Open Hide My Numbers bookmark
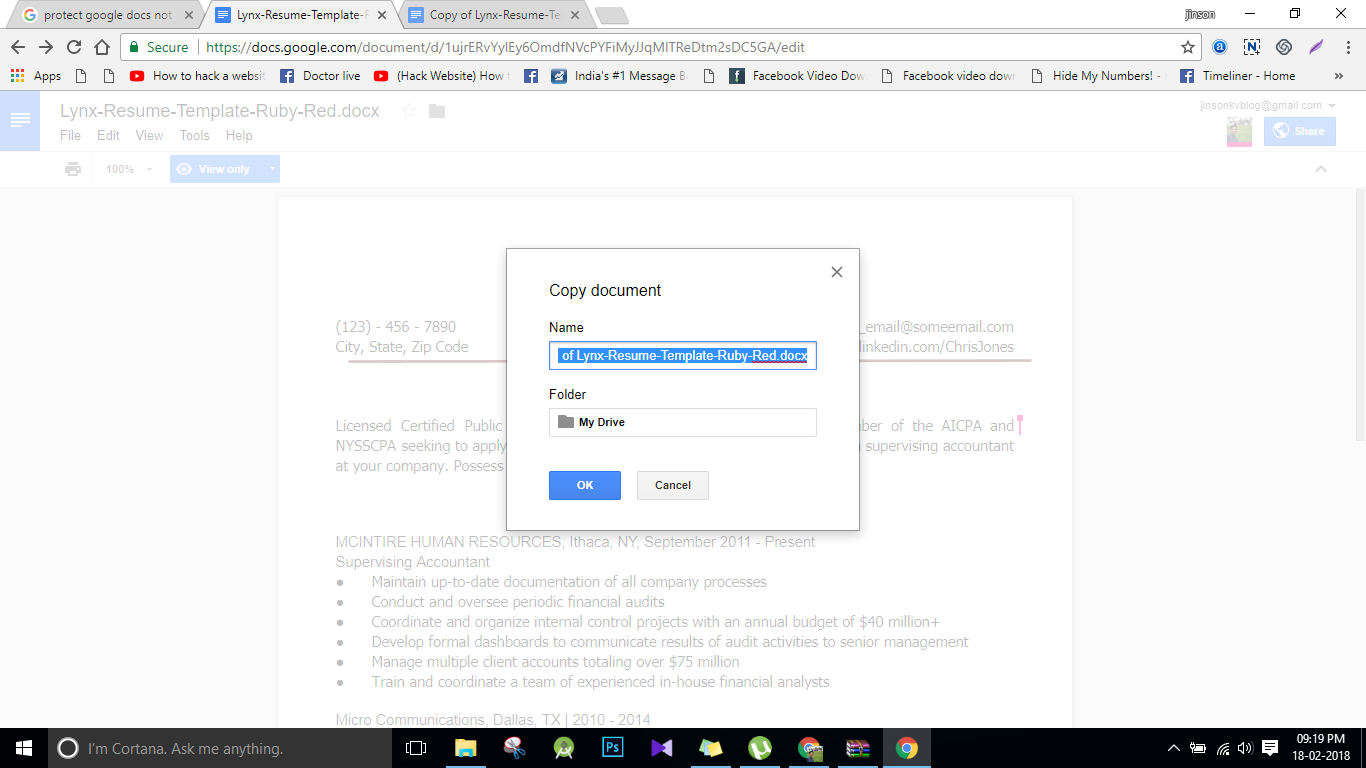 coord(1097,76)
